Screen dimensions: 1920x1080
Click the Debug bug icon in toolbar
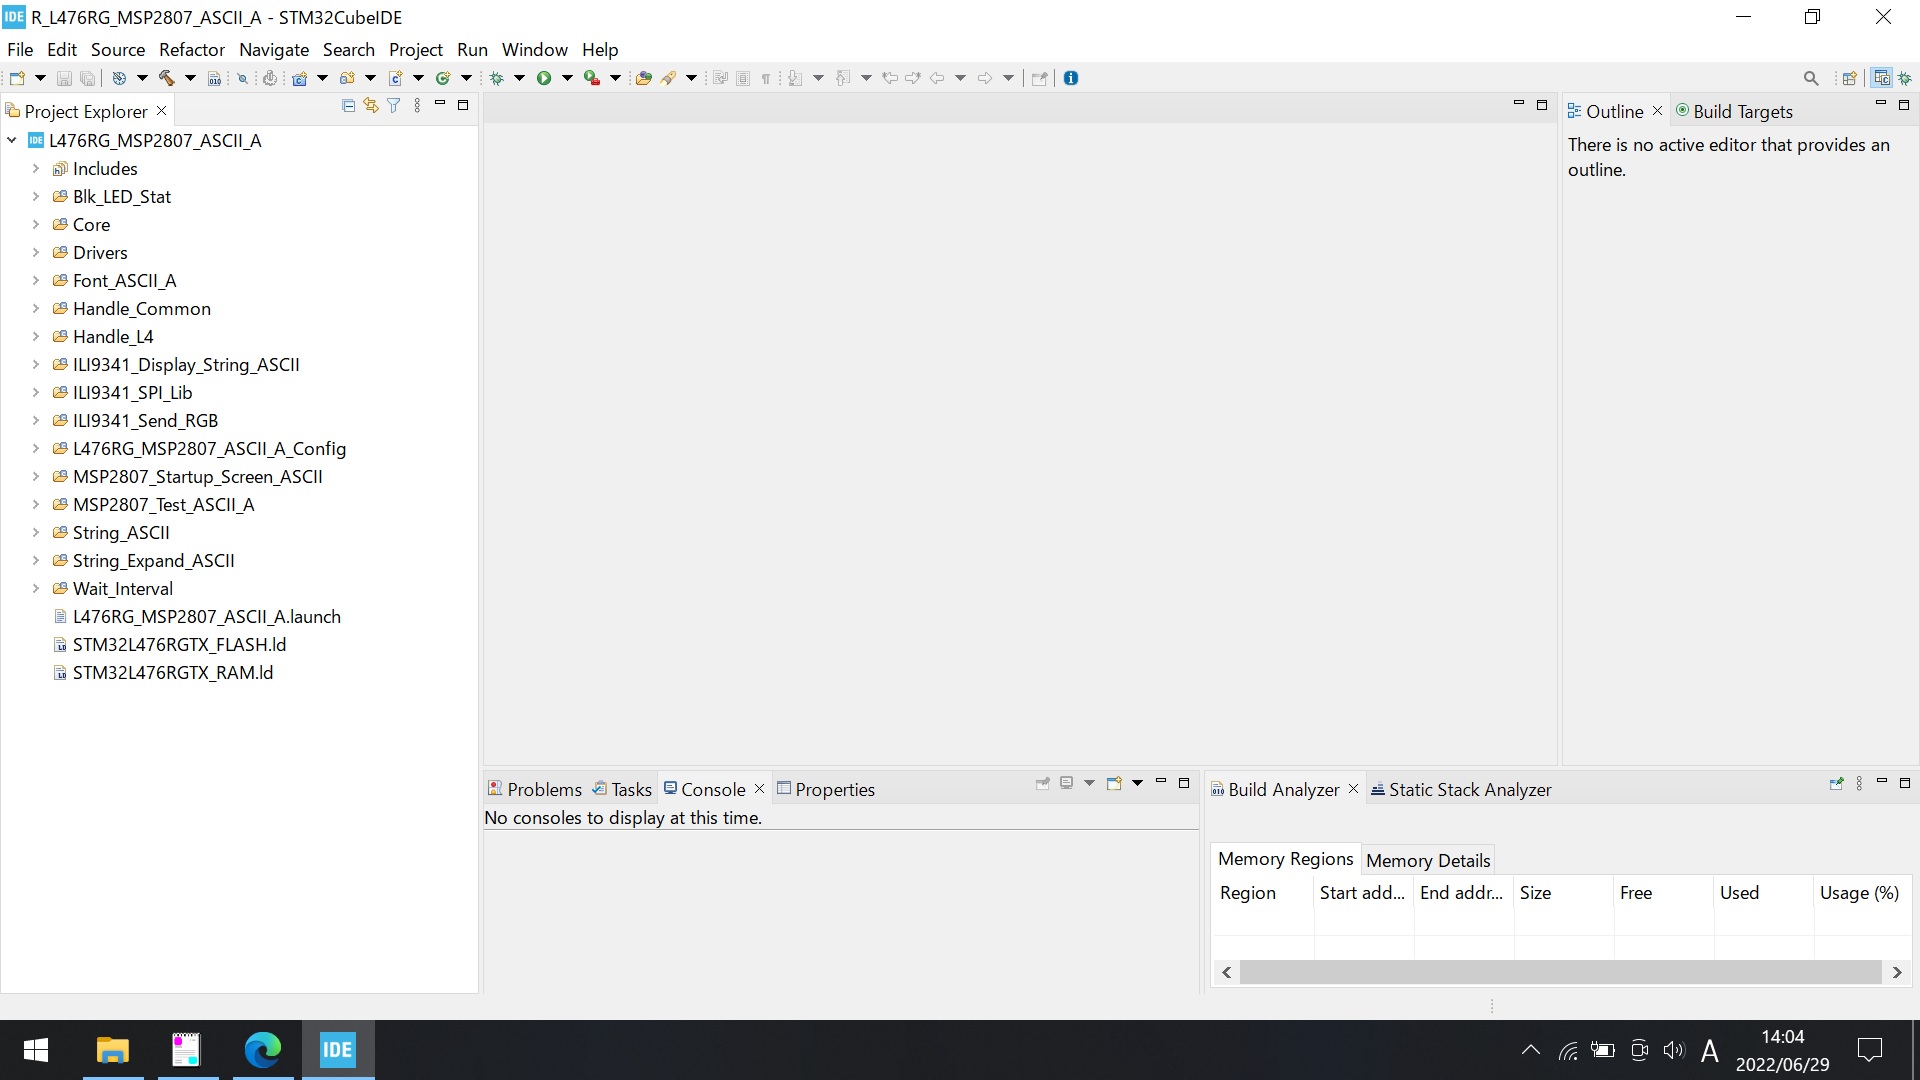click(x=496, y=78)
